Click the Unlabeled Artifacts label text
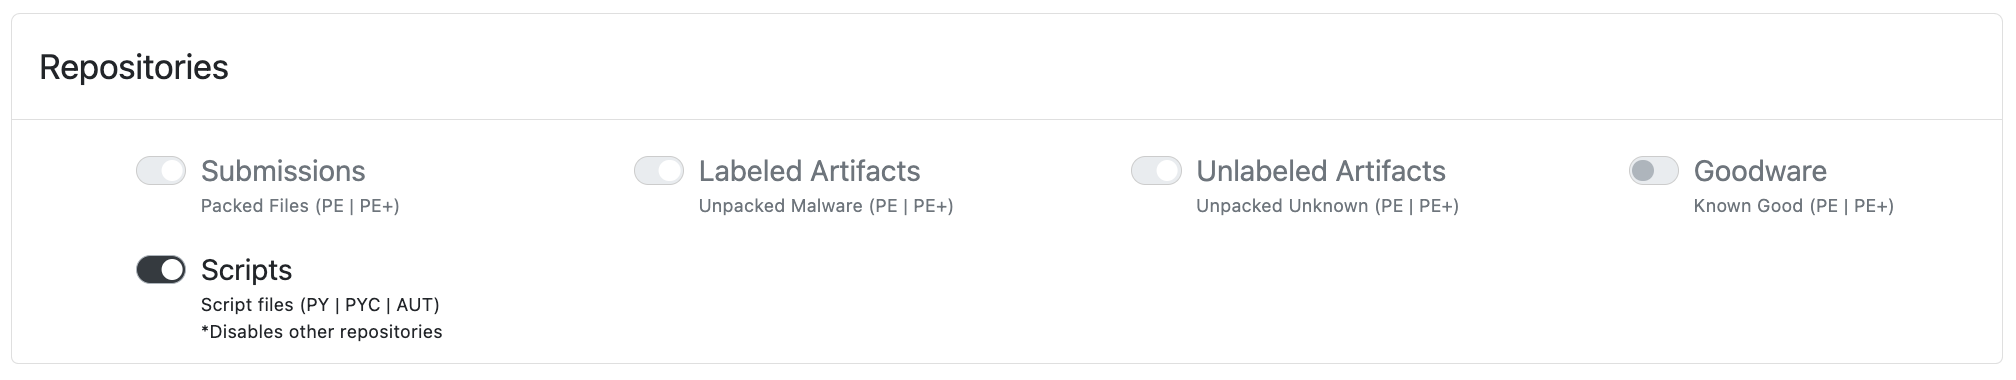Viewport: 2016px width, 380px height. 1321,171
